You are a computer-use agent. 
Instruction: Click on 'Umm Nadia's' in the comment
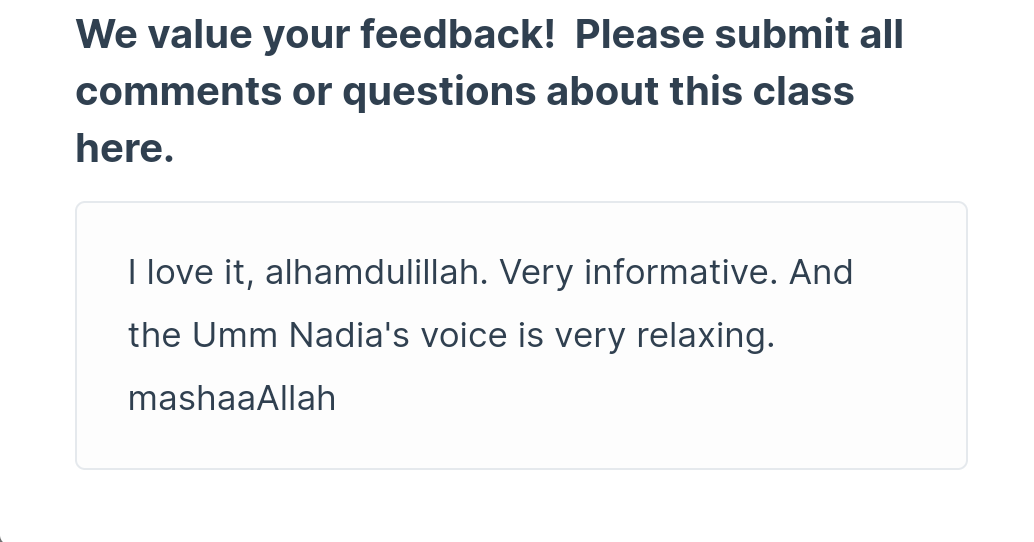tap(301, 335)
